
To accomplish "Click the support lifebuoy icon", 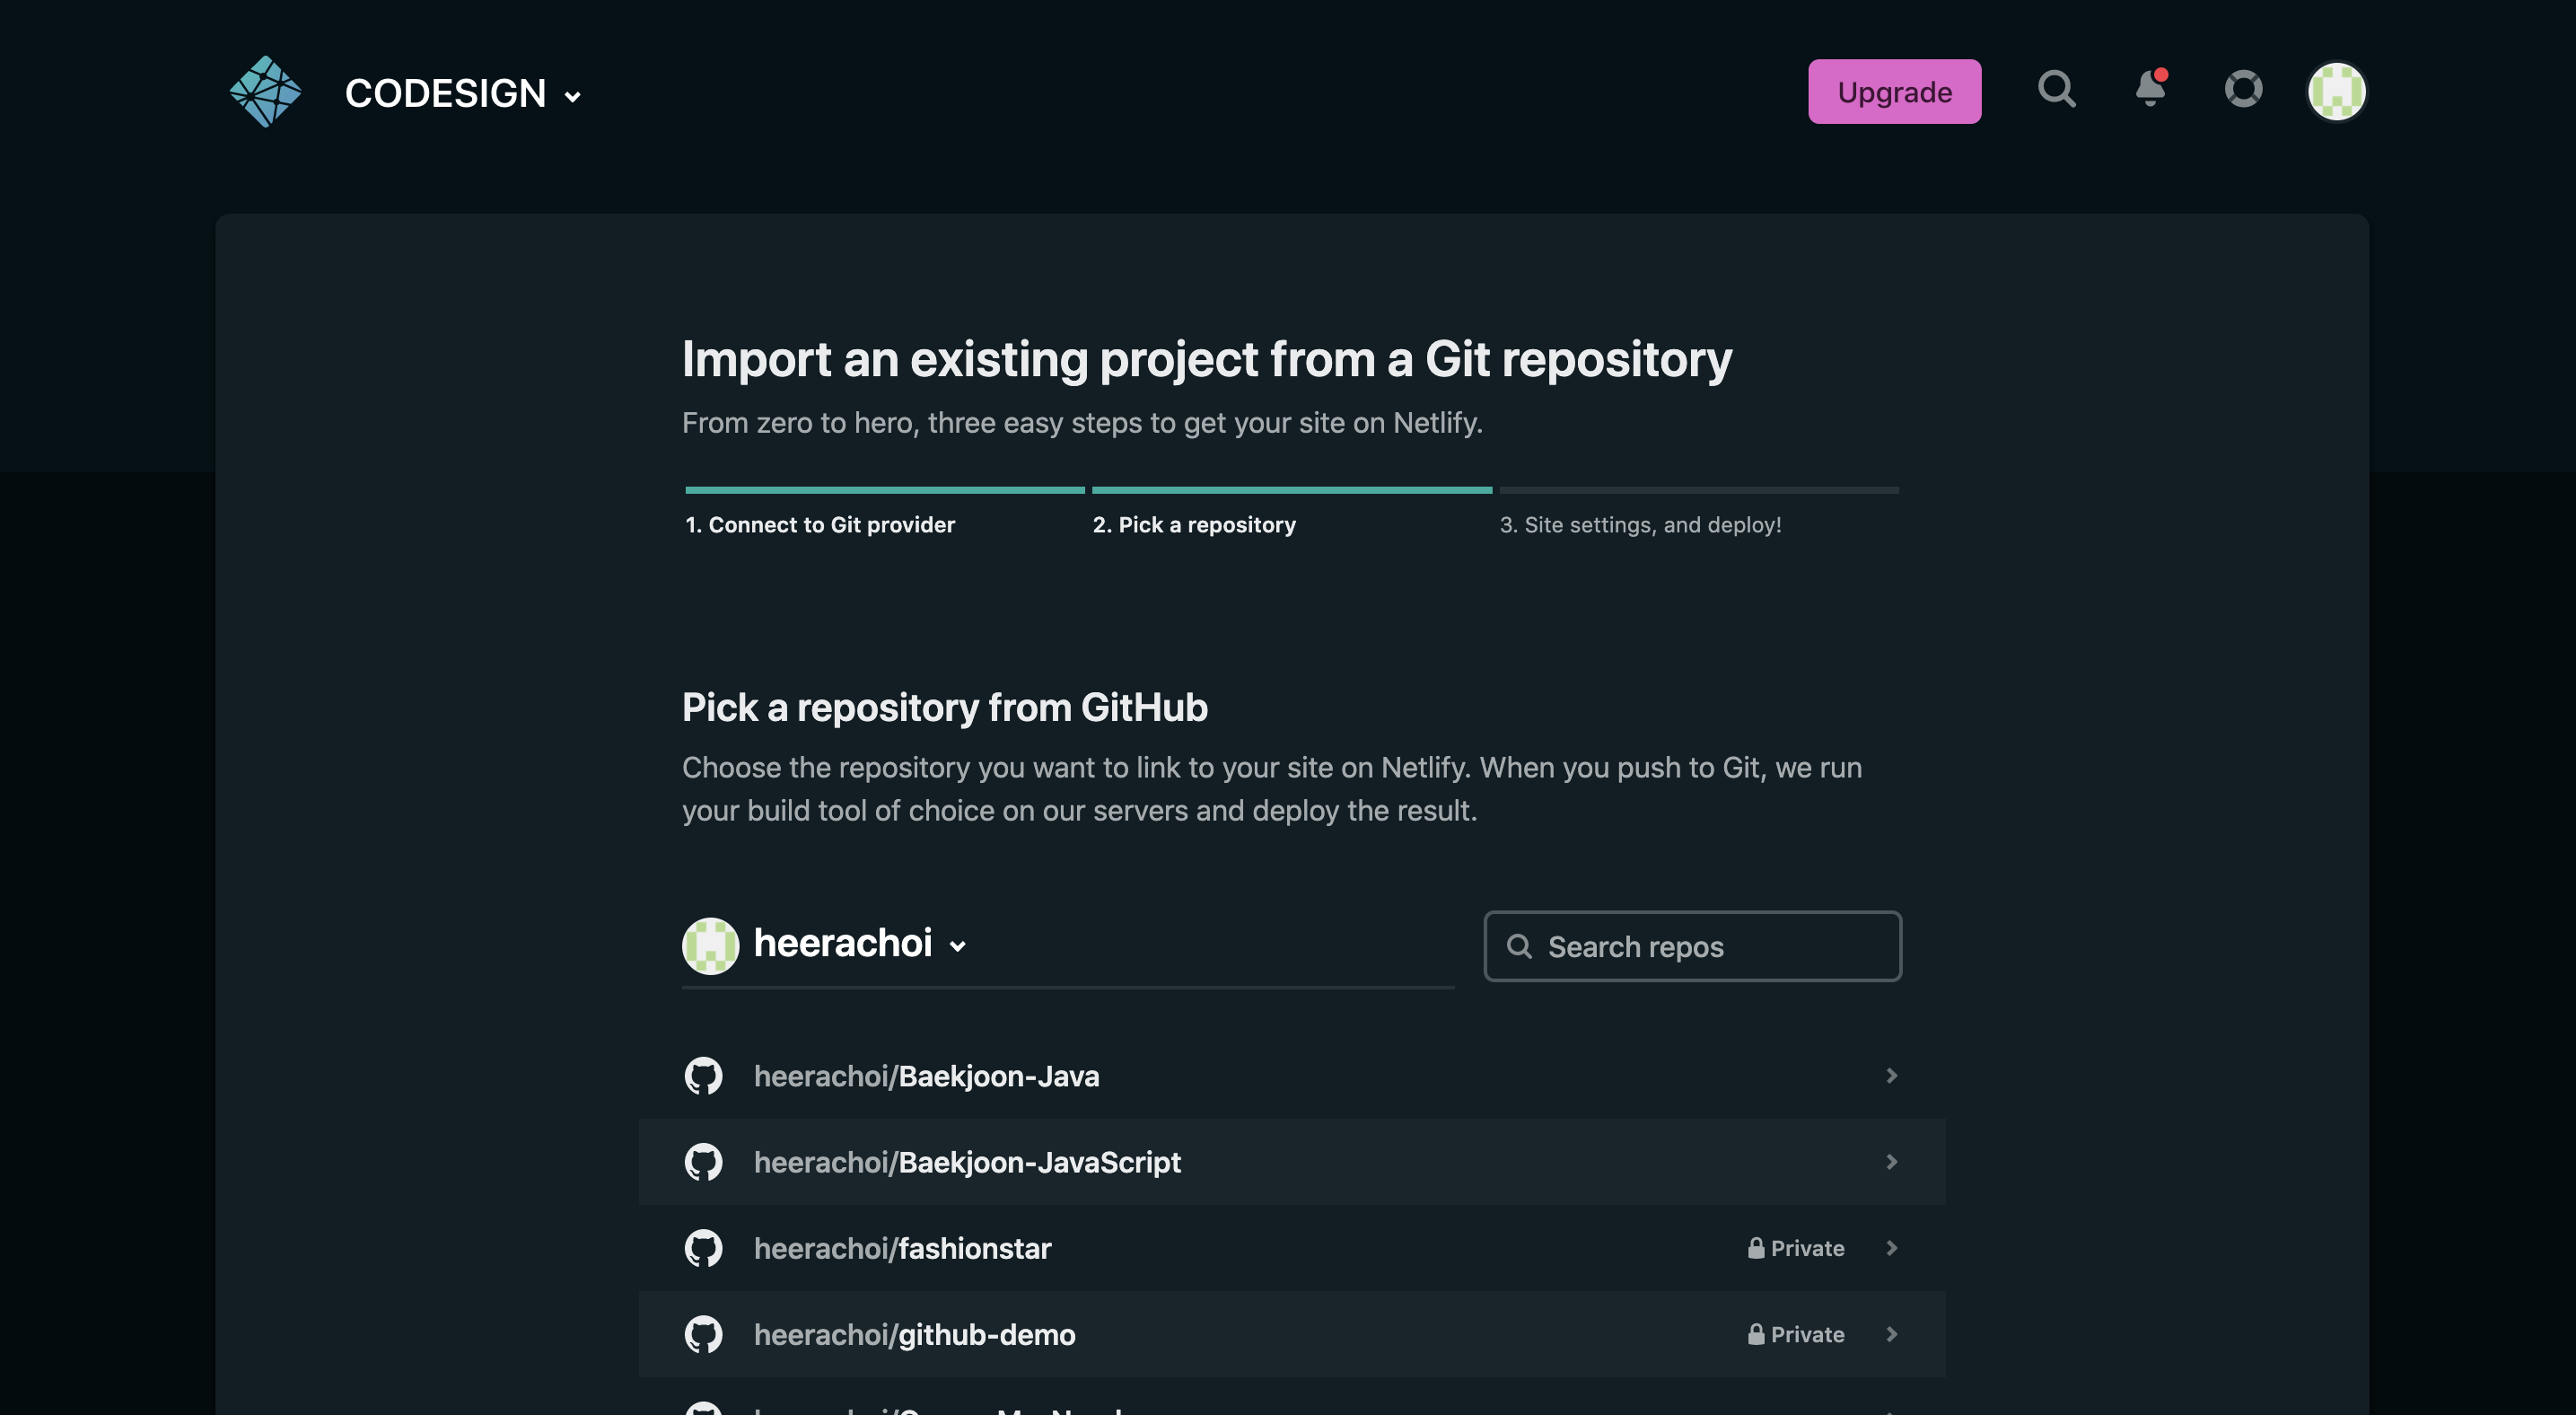I will point(2242,90).
